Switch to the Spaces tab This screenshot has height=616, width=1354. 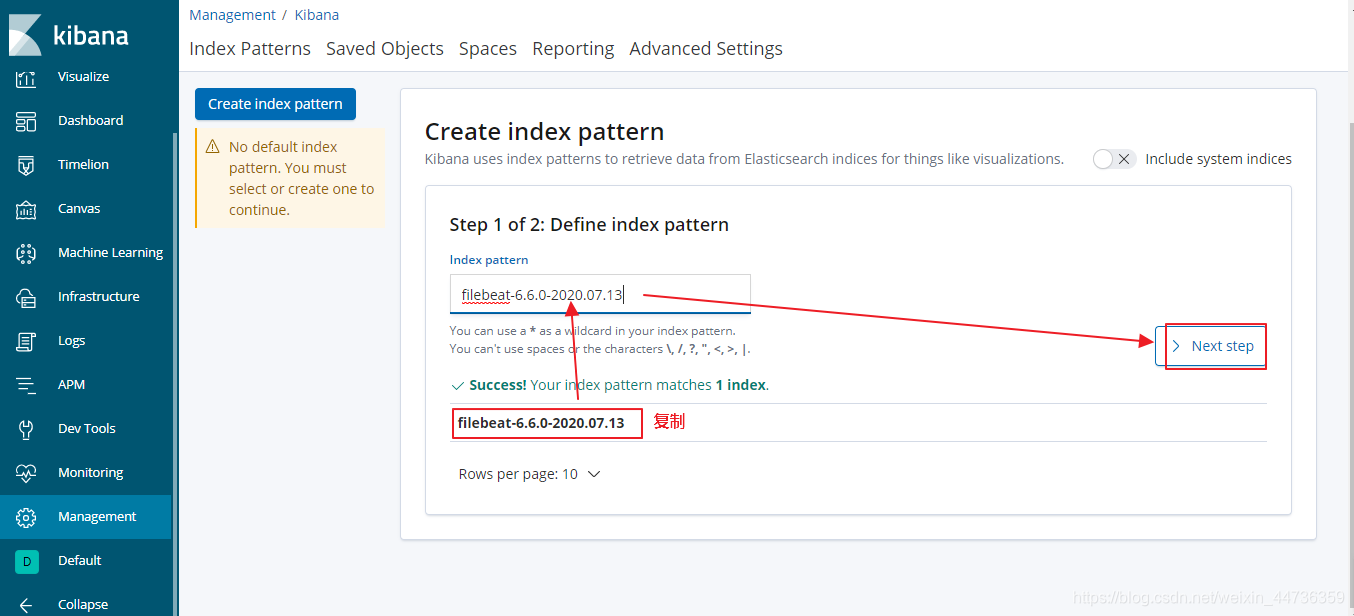(488, 48)
